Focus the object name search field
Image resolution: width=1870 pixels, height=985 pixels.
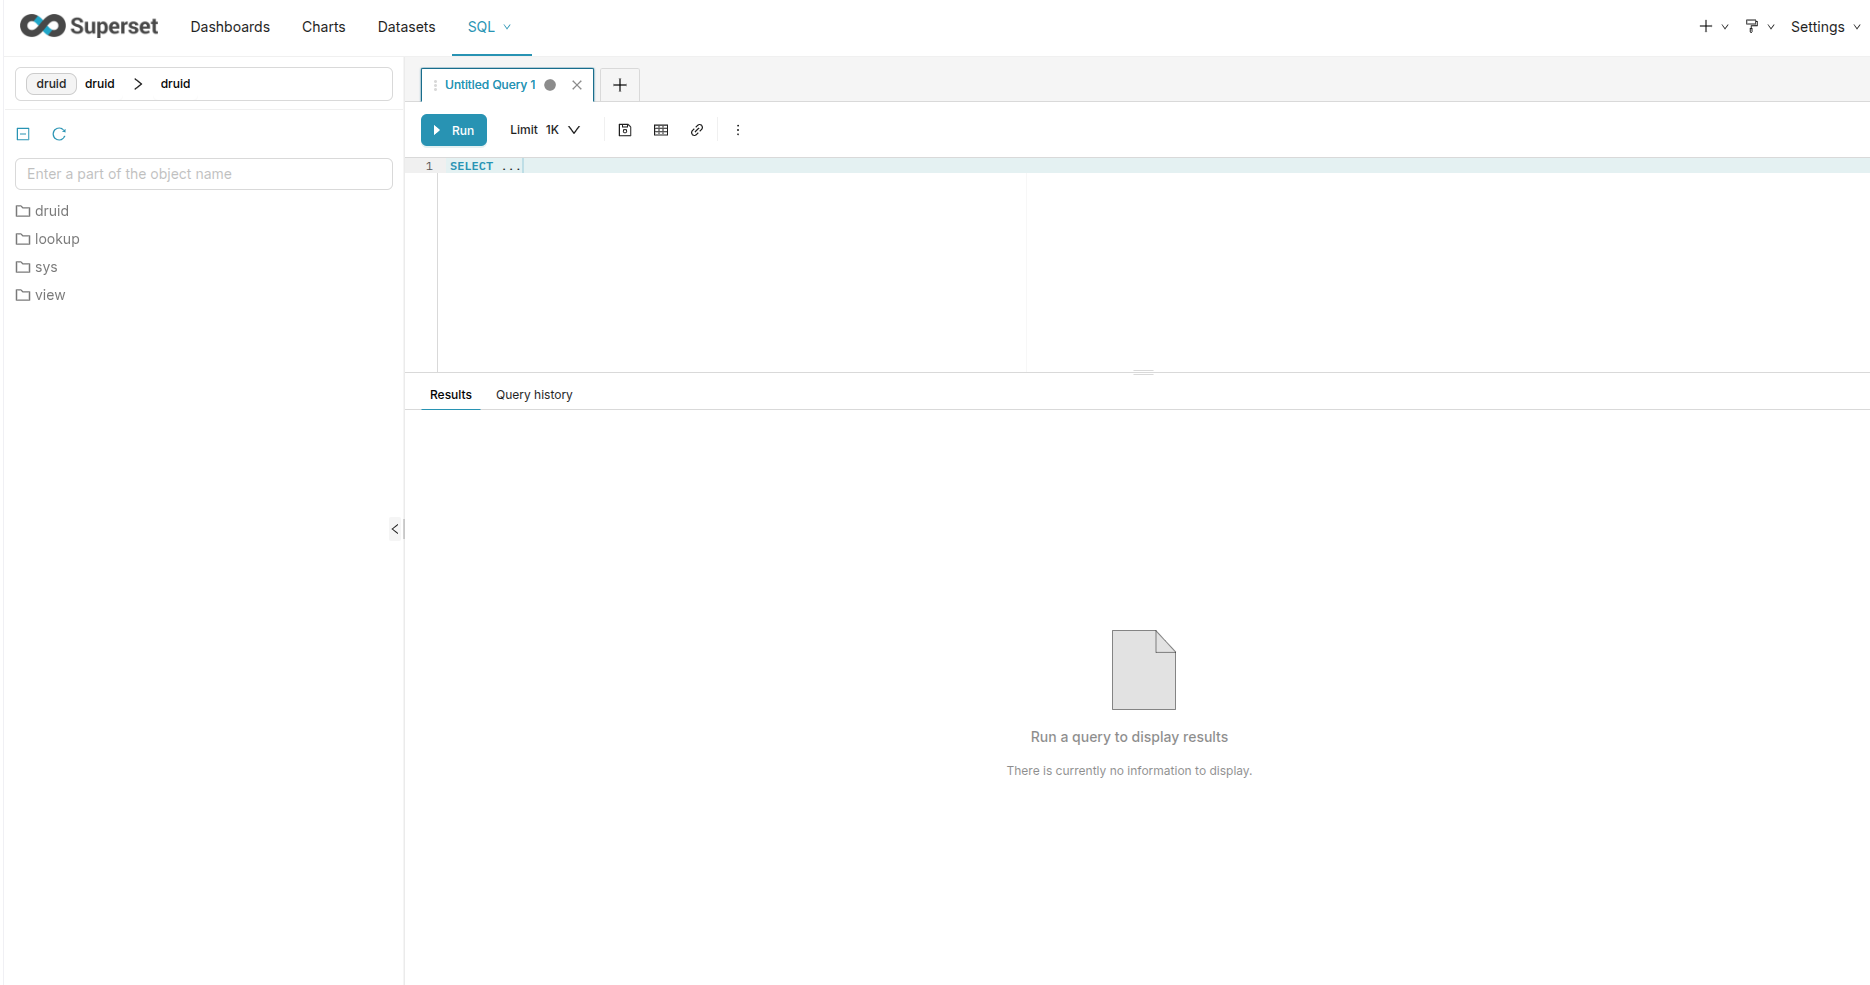coord(204,174)
